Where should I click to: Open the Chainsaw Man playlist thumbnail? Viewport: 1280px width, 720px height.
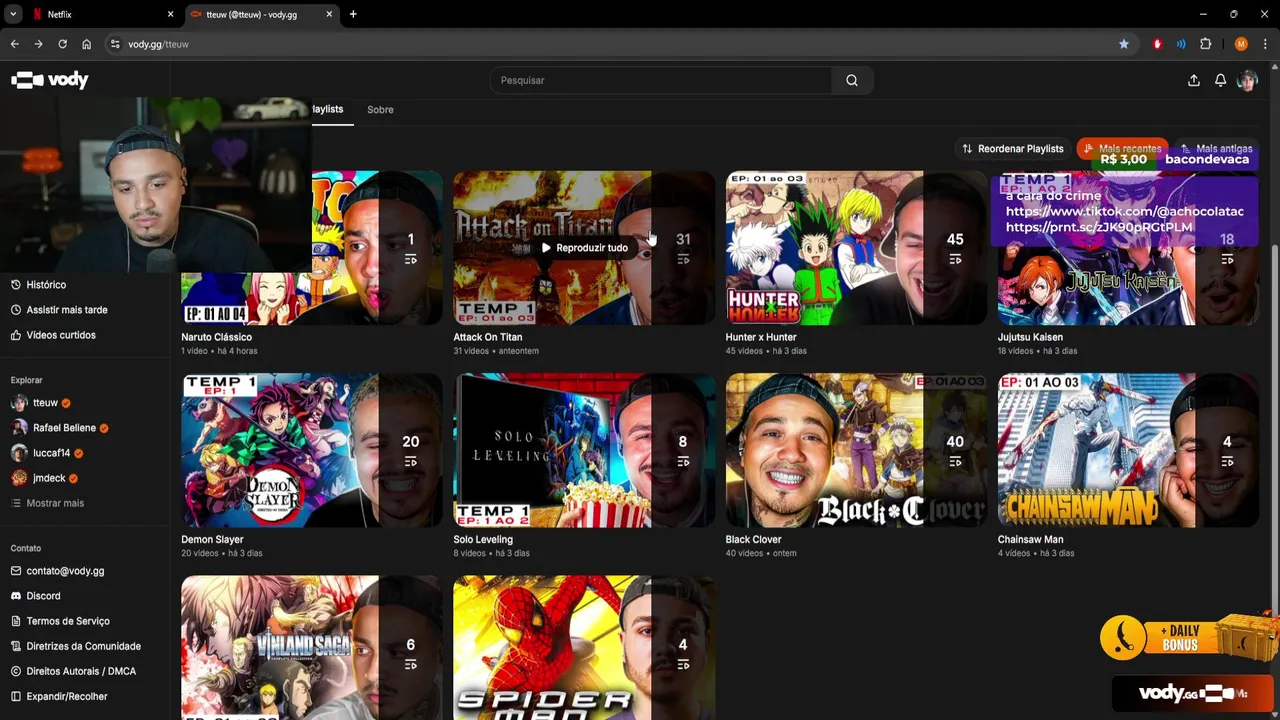(x=1128, y=450)
